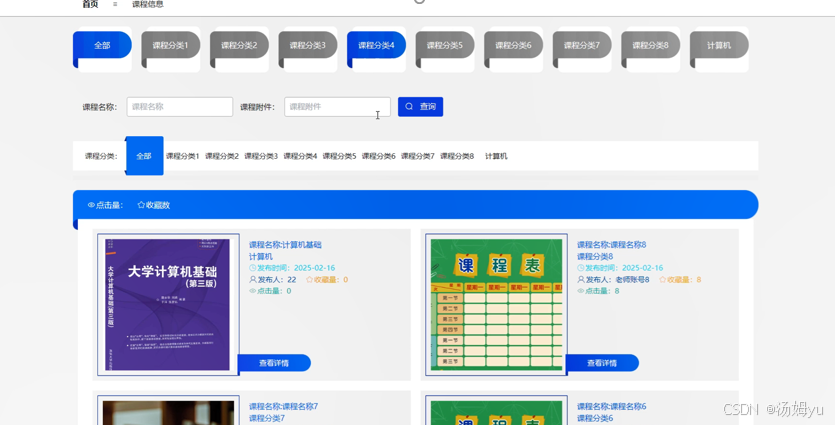
Task: Filter by 课程分类2 in filter row
Action: [222, 156]
